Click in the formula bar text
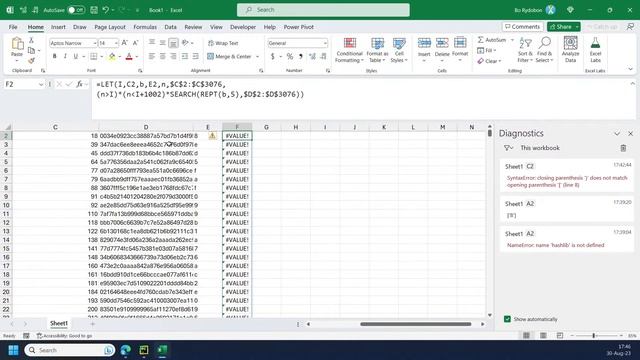 tap(200, 89)
